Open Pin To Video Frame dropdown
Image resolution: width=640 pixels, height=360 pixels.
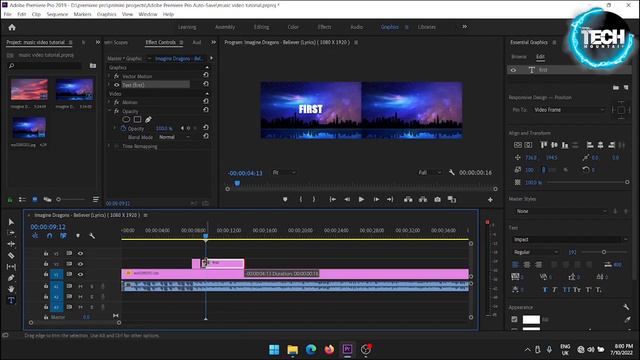point(569,110)
